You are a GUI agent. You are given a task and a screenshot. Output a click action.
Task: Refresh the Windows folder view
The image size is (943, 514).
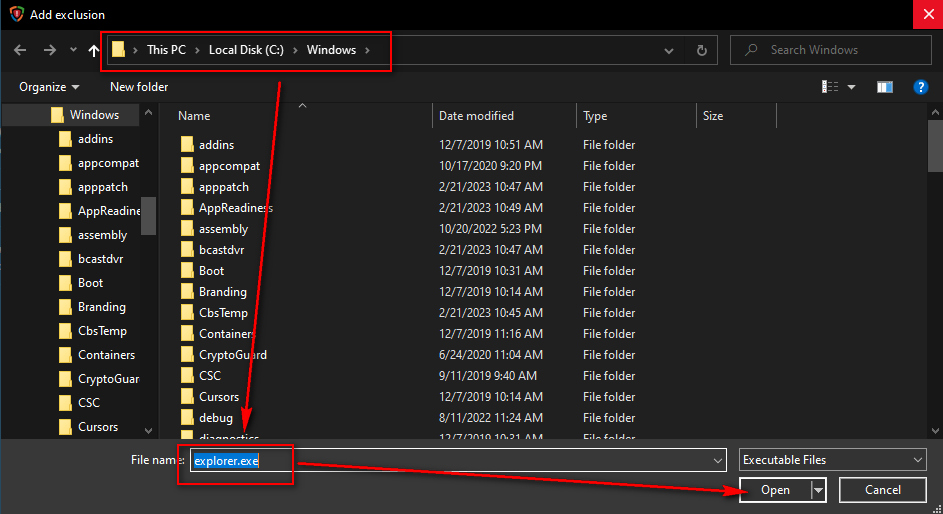[701, 50]
